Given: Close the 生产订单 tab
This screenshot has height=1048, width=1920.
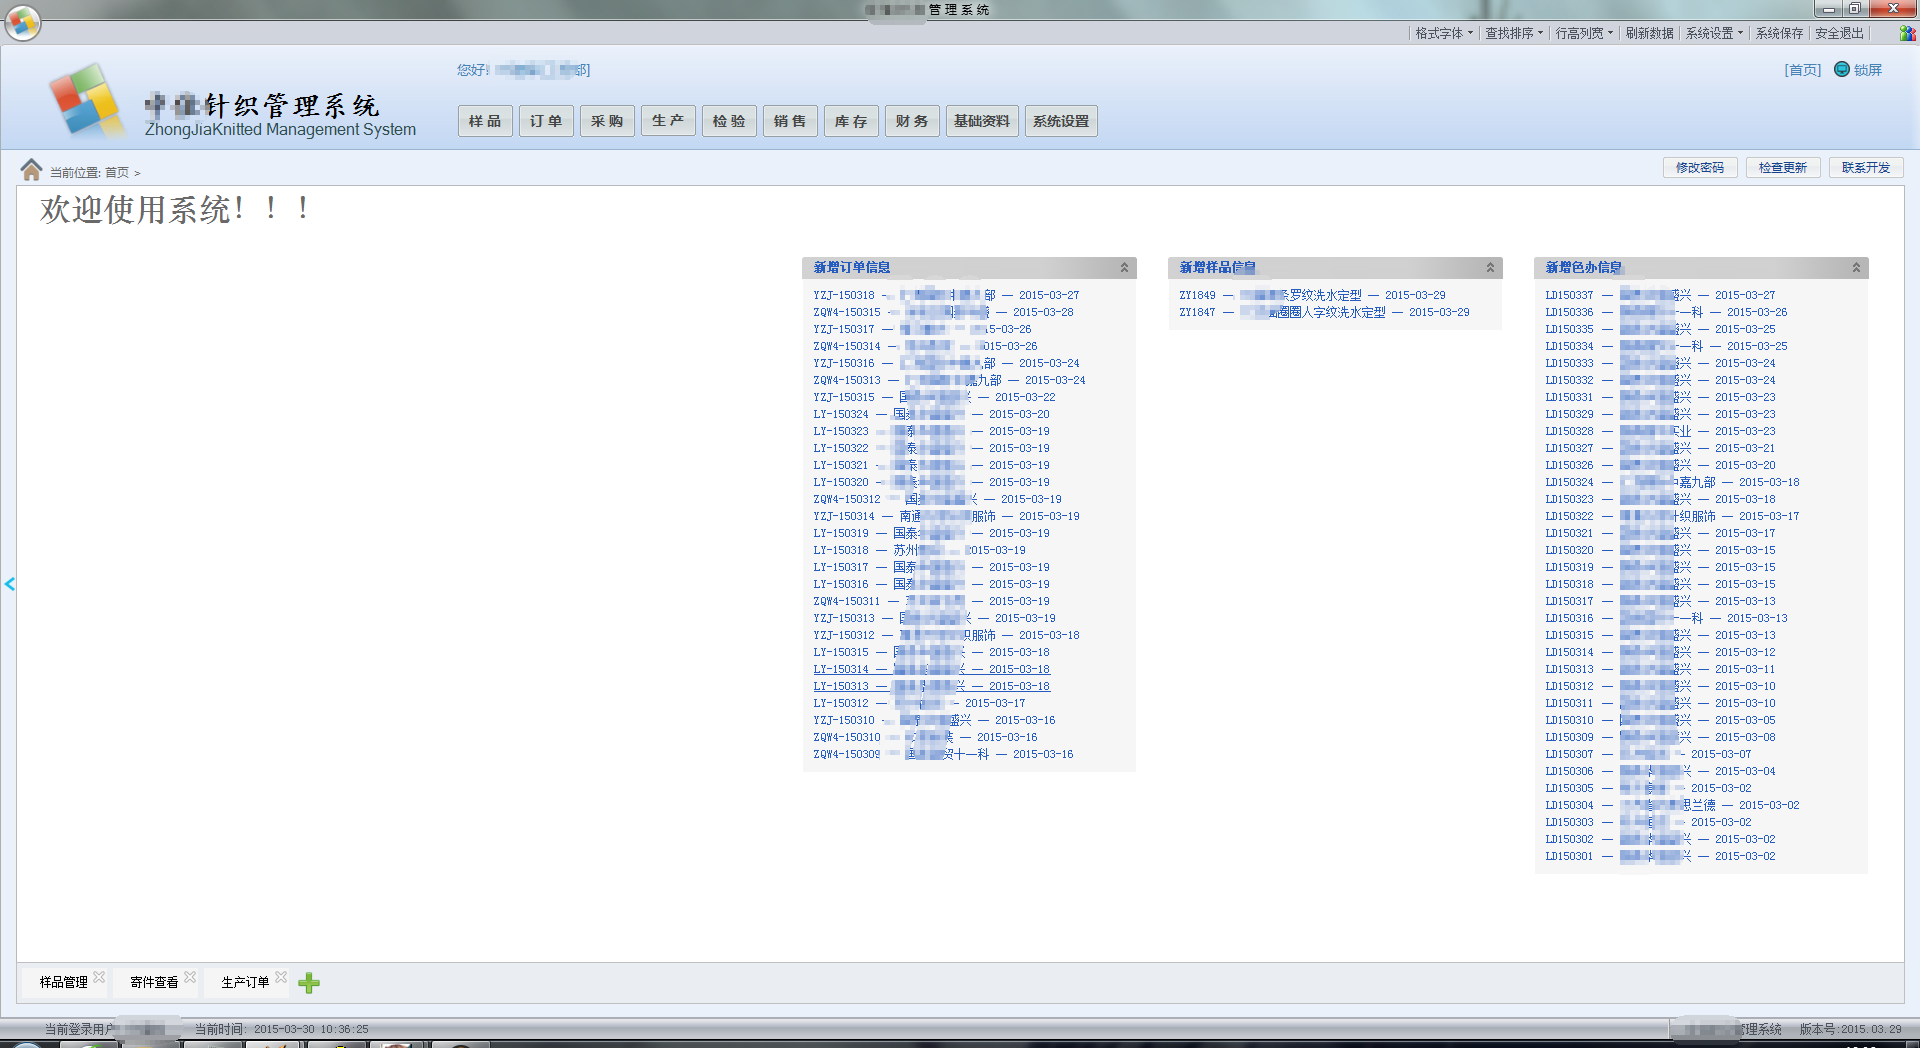Looking at the screenshot, I should pos(281,977).
